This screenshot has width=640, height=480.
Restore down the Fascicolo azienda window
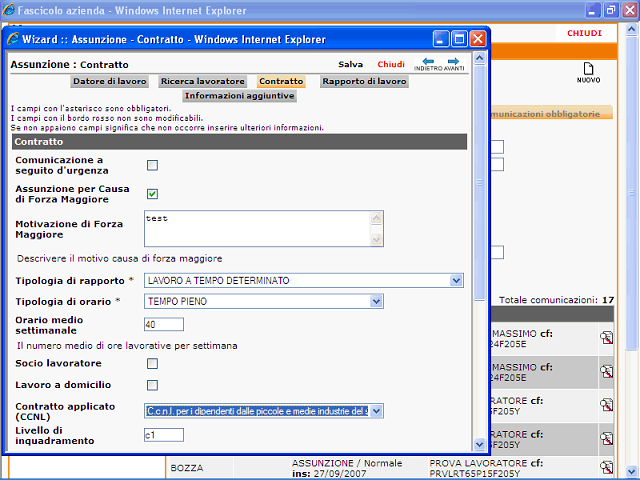[x=611, y=10]
